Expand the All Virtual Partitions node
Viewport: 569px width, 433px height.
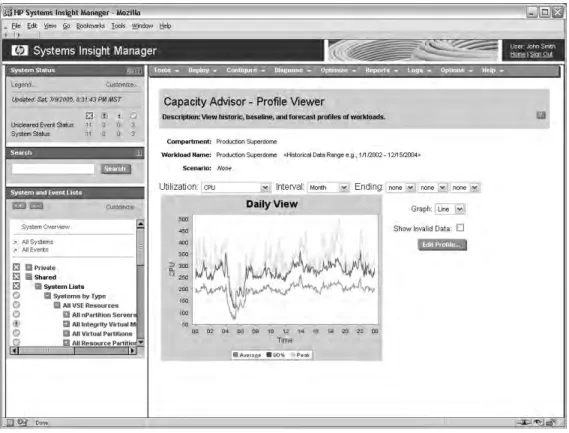[66, 333]
